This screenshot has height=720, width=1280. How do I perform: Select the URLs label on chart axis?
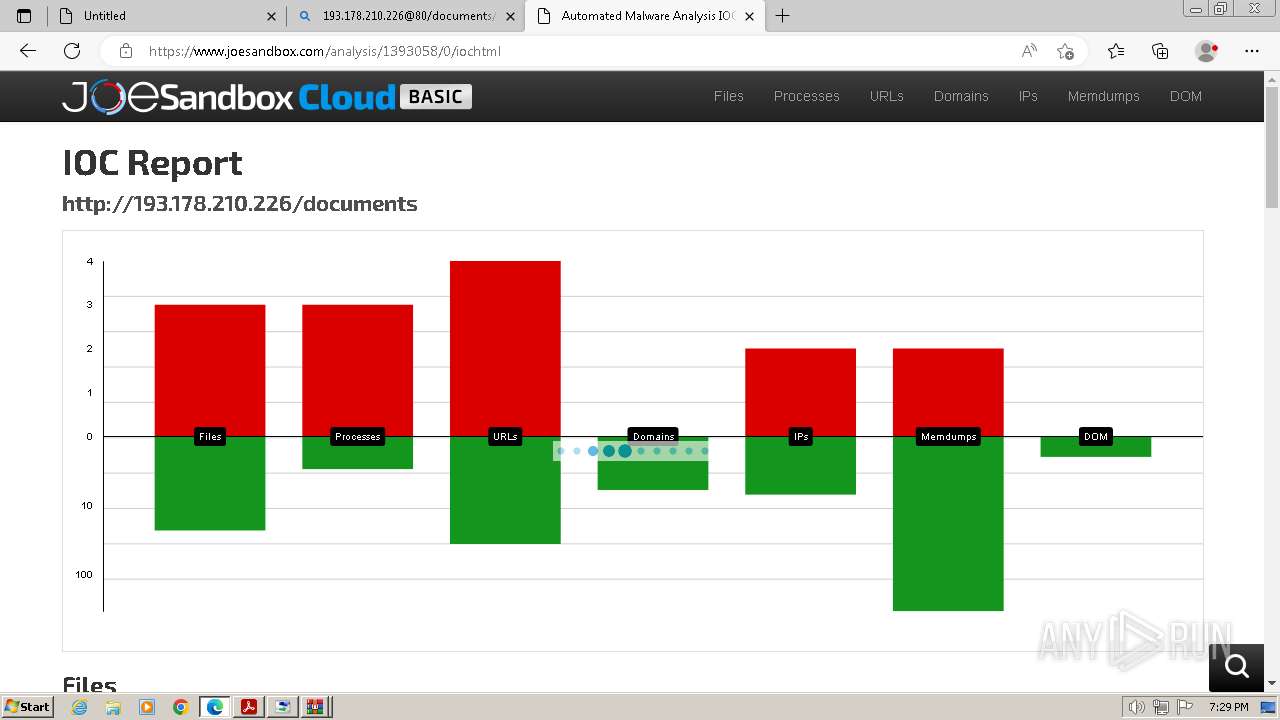(x=505, y=437)
